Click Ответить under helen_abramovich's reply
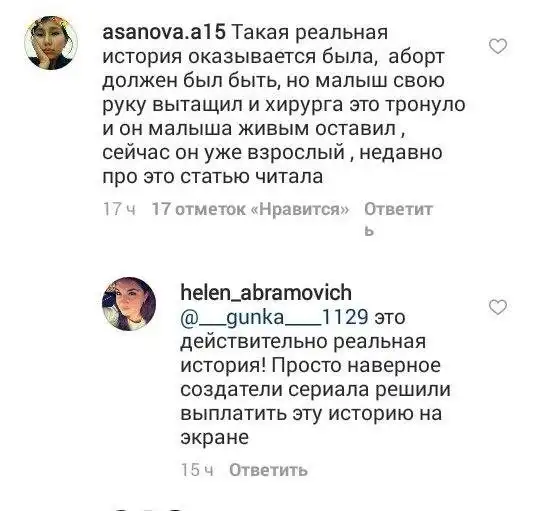The height and width of the screenshot is (511, 539). pyautogui.click(x=268, y=470)
